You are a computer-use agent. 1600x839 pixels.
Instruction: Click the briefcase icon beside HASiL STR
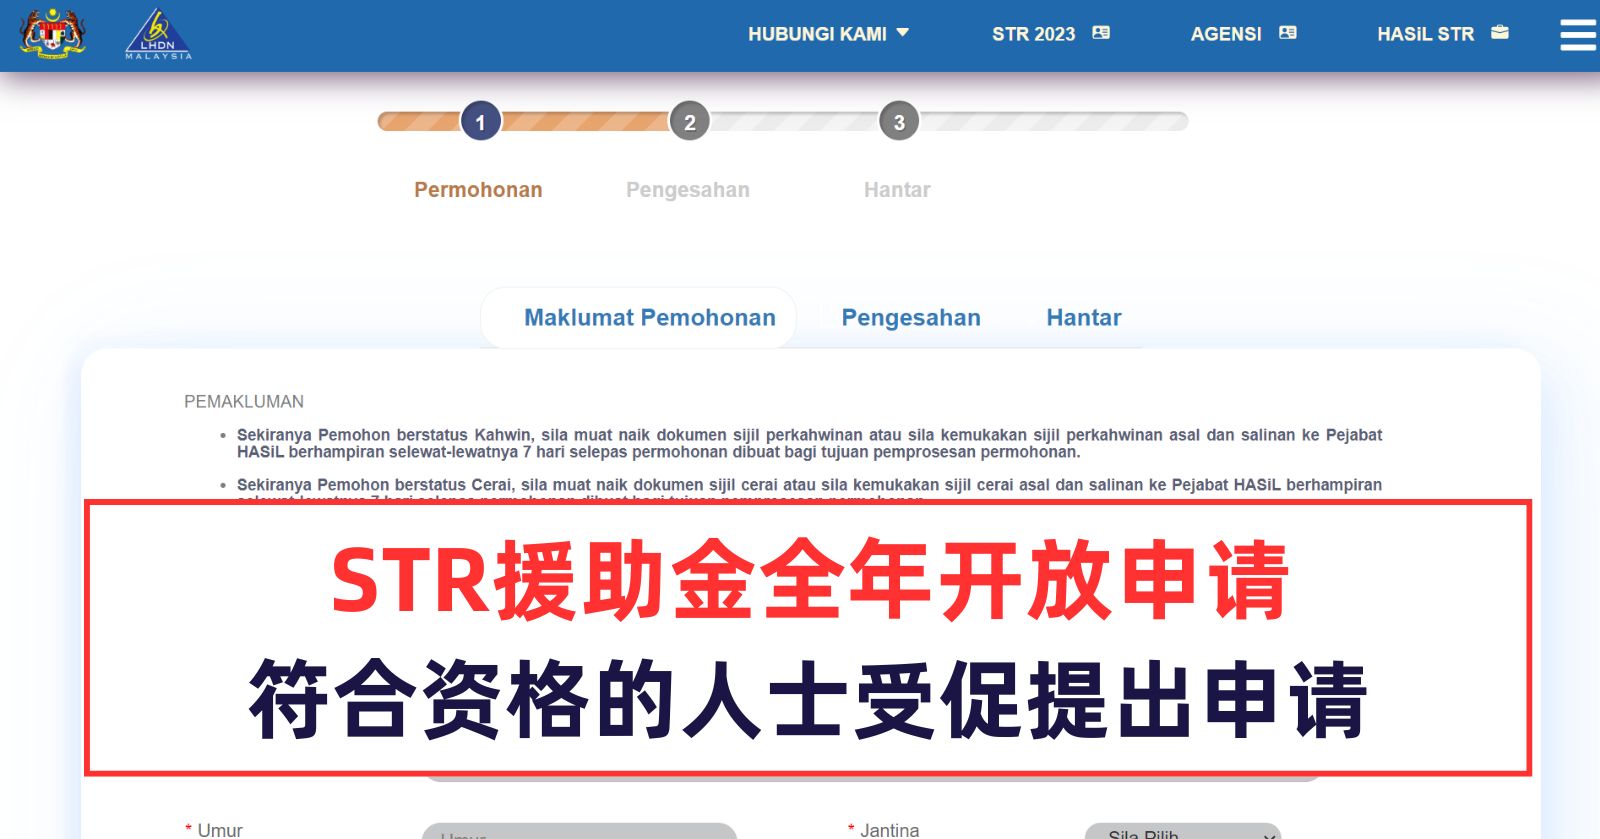[x=1499, y=33]
